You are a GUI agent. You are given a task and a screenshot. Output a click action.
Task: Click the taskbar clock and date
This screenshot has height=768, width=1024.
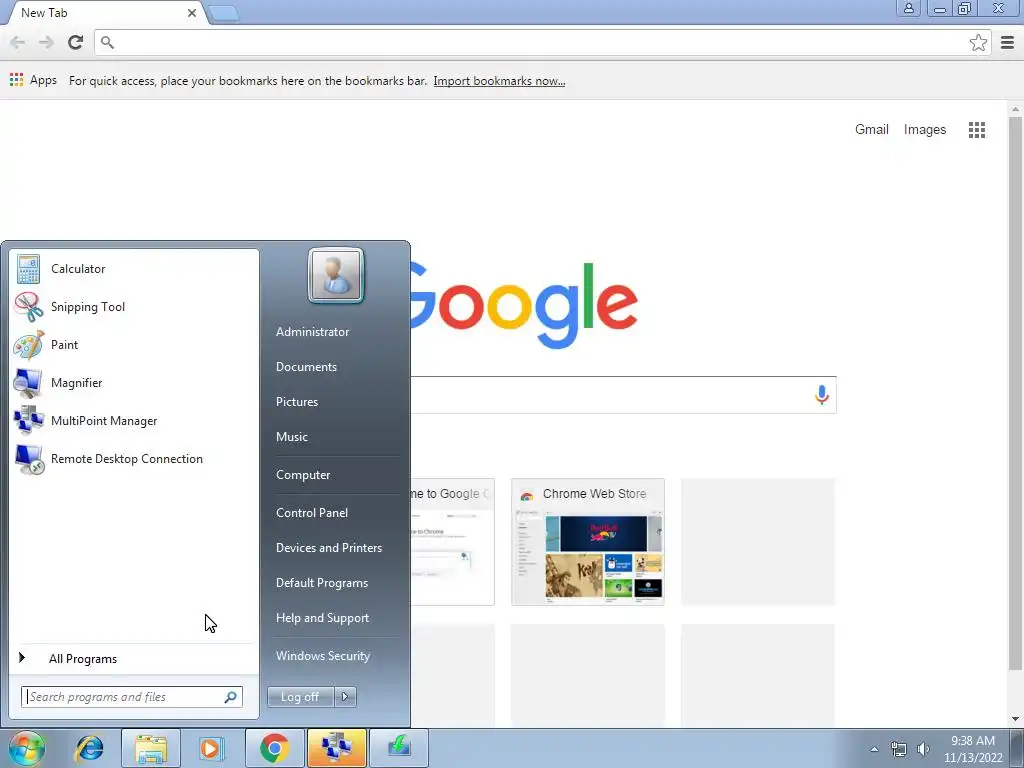click(972, 749)
